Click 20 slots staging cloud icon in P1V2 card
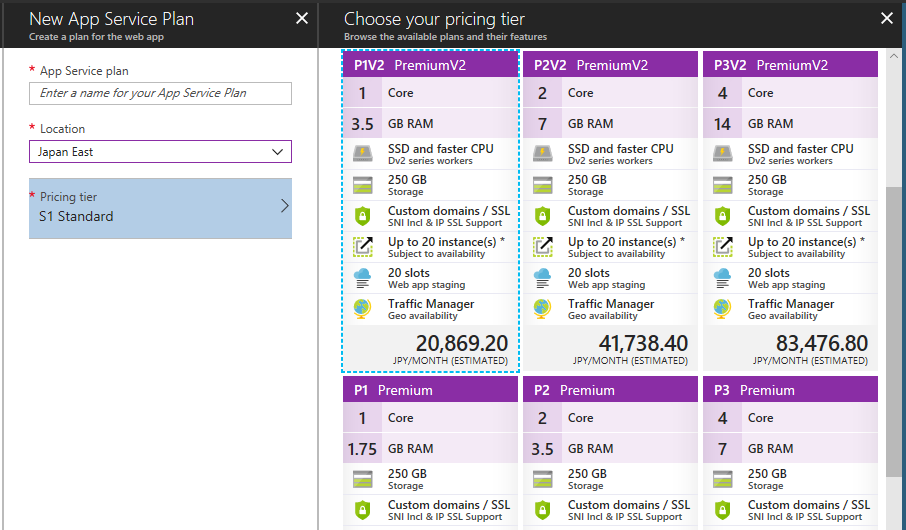906x530 pixels. pyautogui.click(x=362, y=278)
